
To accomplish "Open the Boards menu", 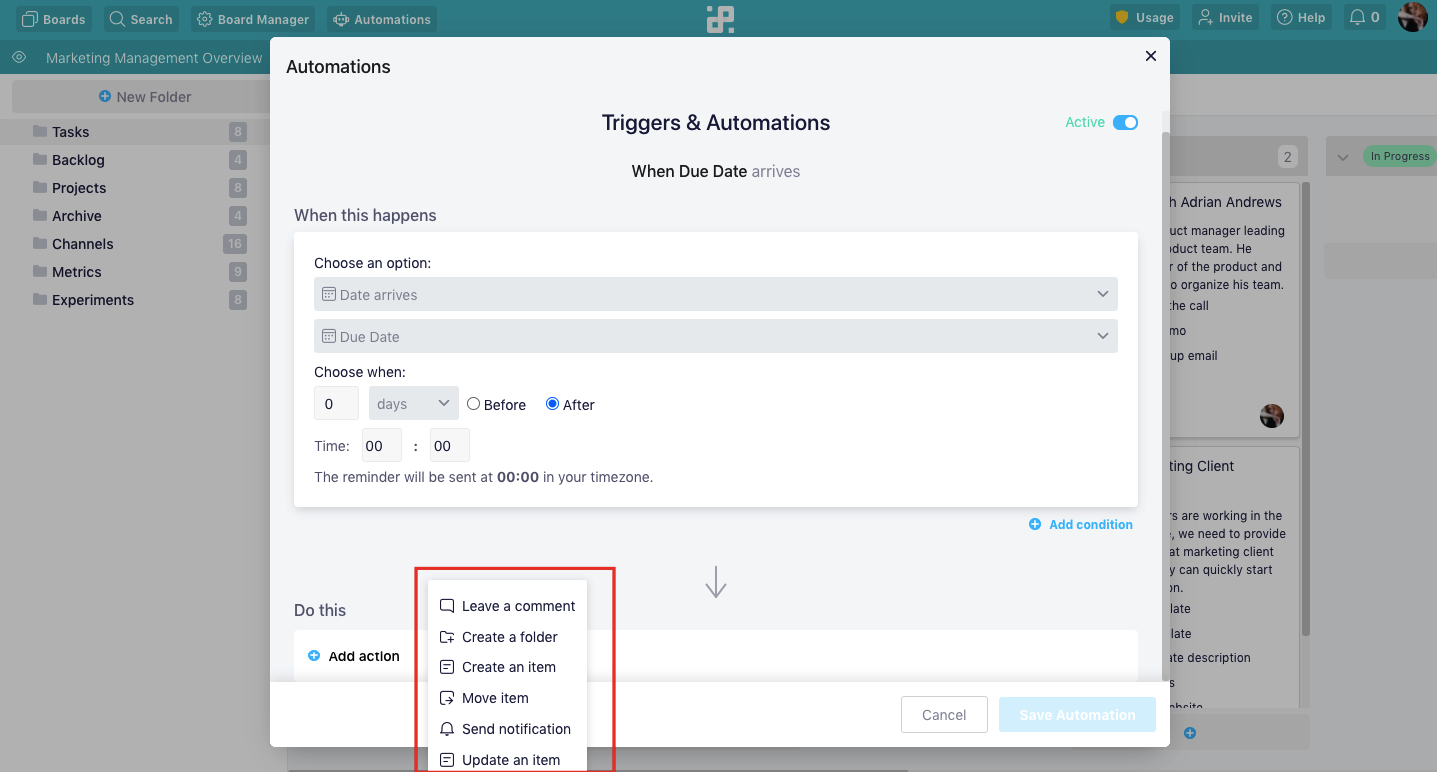I will coord(54,18).
